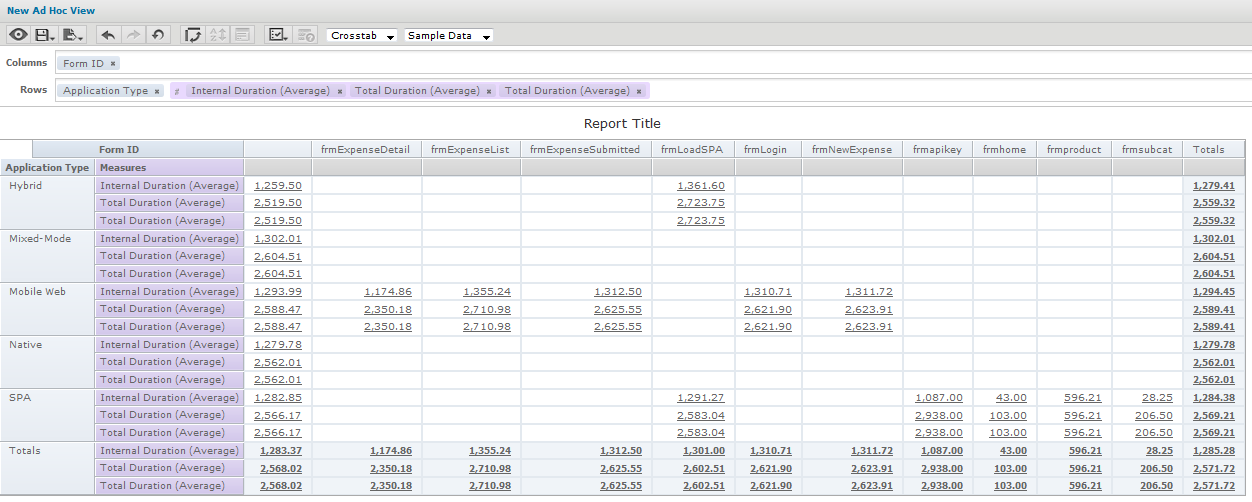
Task: Switch groups with the pivot icon
Action: (x=193, y=35)
